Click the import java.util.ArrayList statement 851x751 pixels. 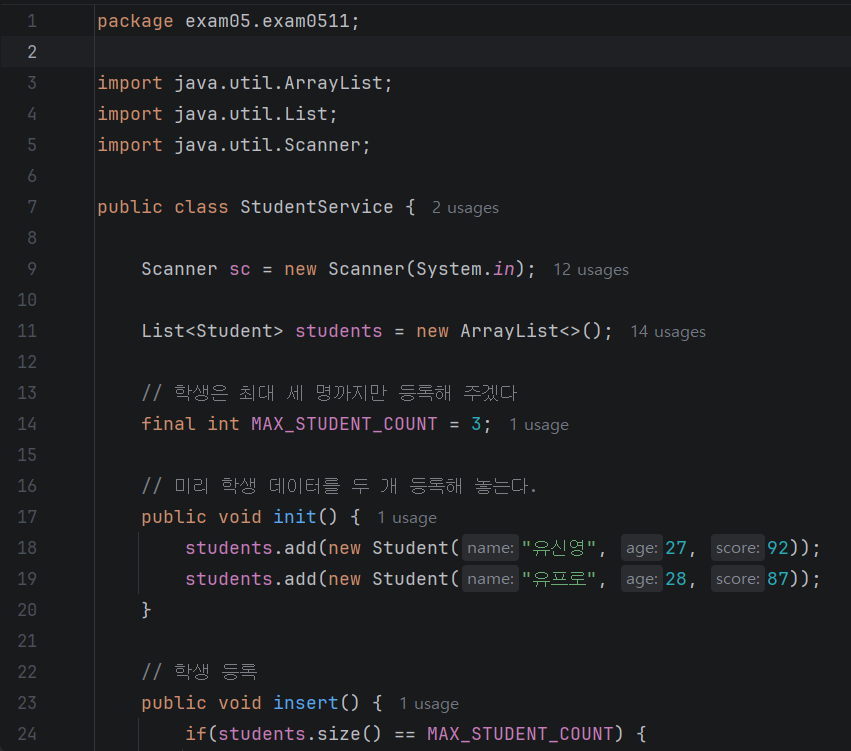point(244,83)
